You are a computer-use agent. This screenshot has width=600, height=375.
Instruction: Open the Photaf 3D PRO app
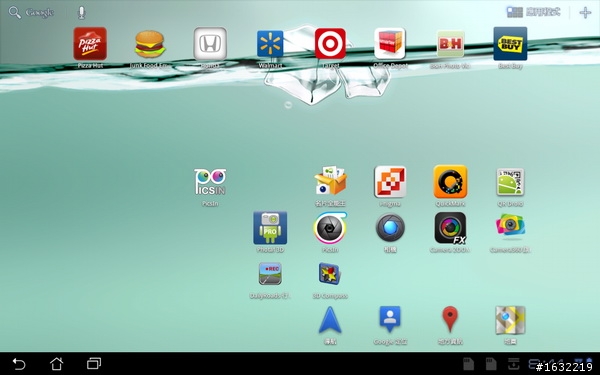click(270, 228)
